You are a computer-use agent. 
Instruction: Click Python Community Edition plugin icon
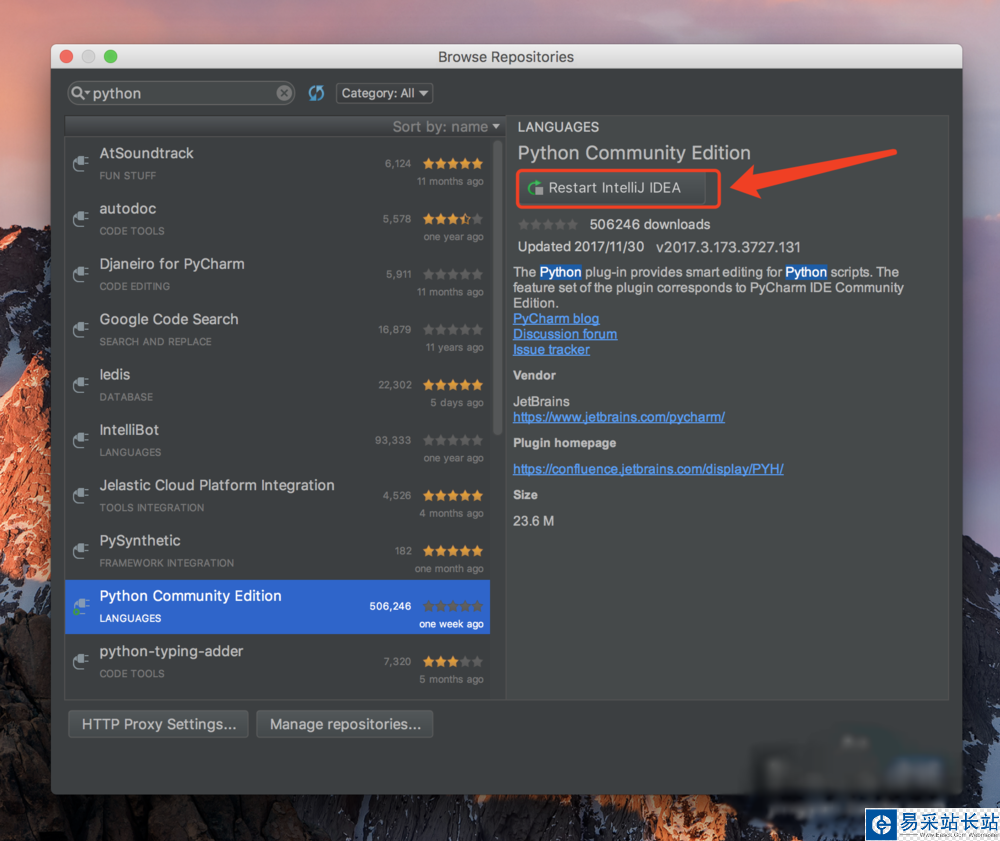81,606
